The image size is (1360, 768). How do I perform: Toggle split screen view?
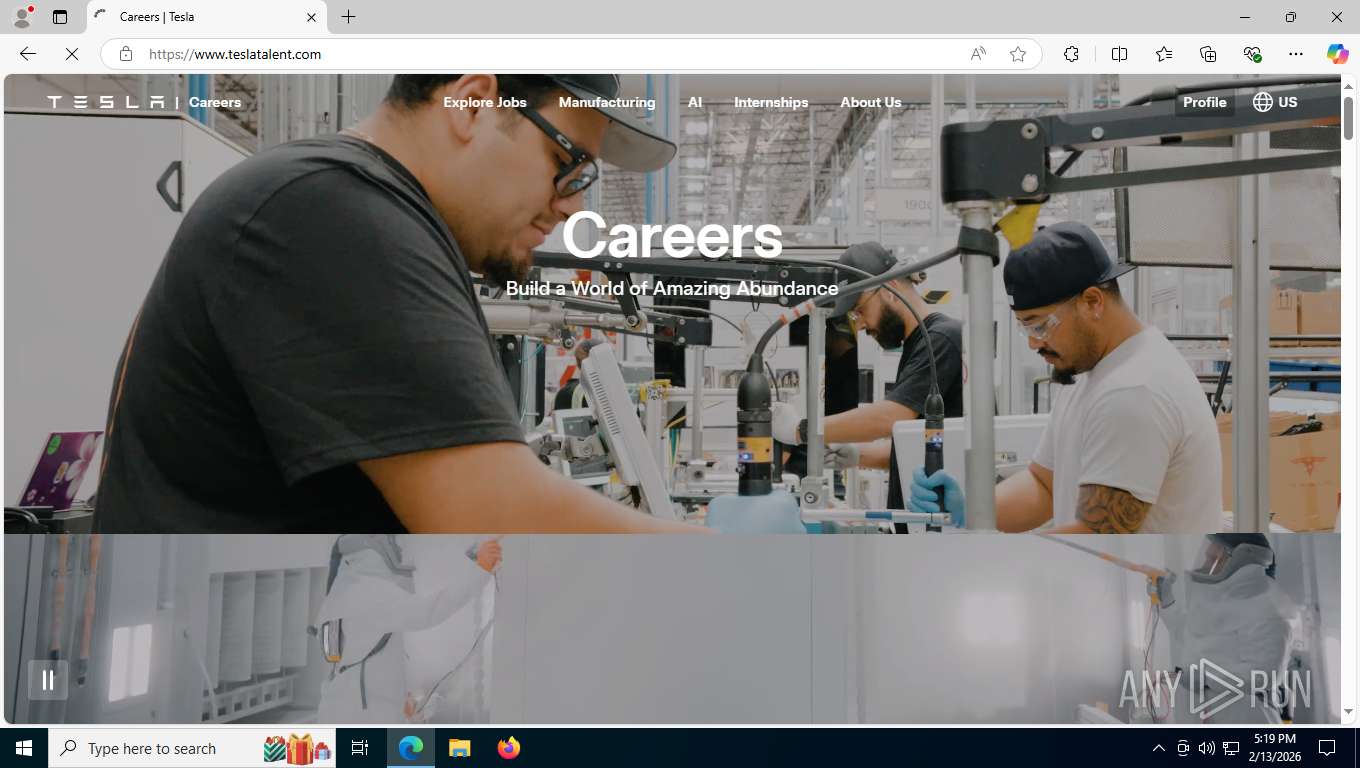[1119, 54]
